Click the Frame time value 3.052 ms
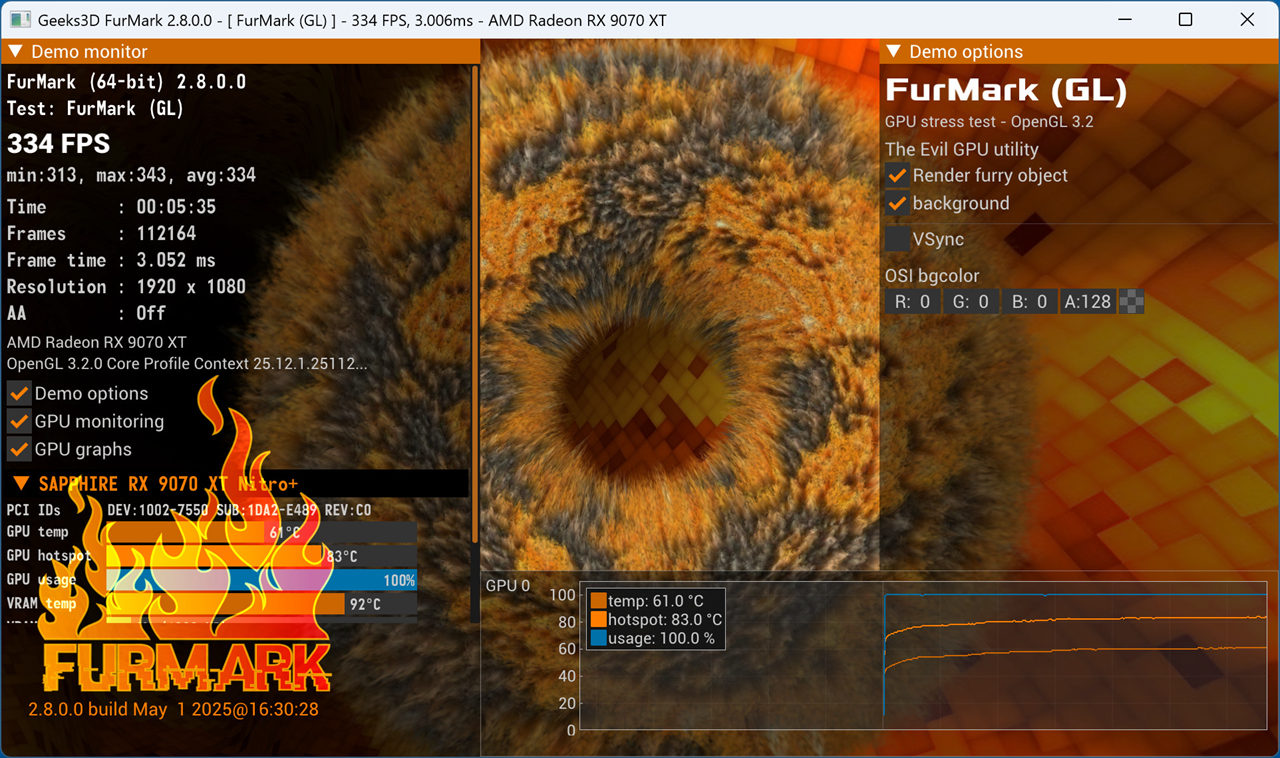The height and width of the screenshot is (758, 1280). click(176, 260)
